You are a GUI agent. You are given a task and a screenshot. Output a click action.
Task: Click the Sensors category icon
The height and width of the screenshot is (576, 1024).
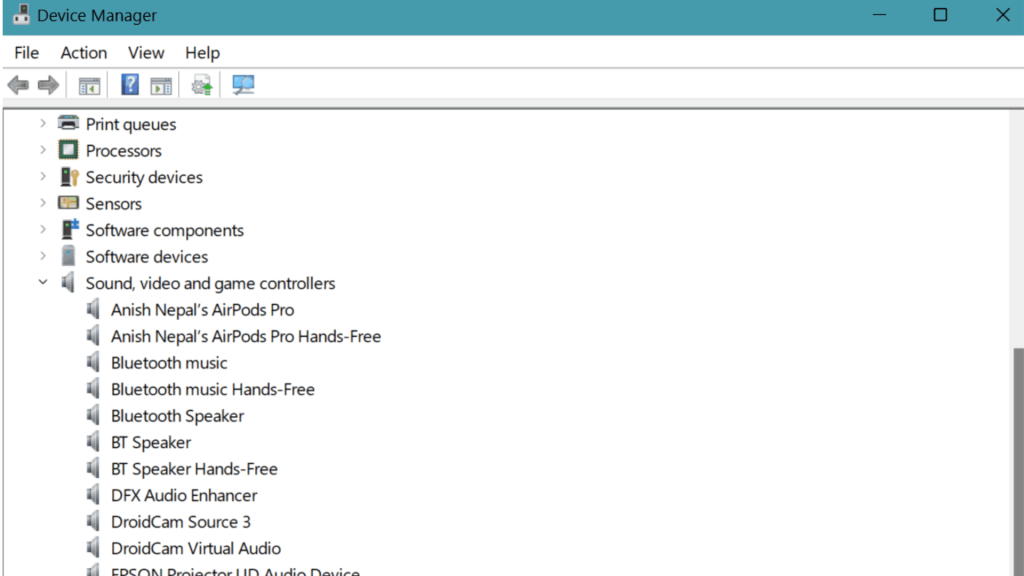click(69, 202)
